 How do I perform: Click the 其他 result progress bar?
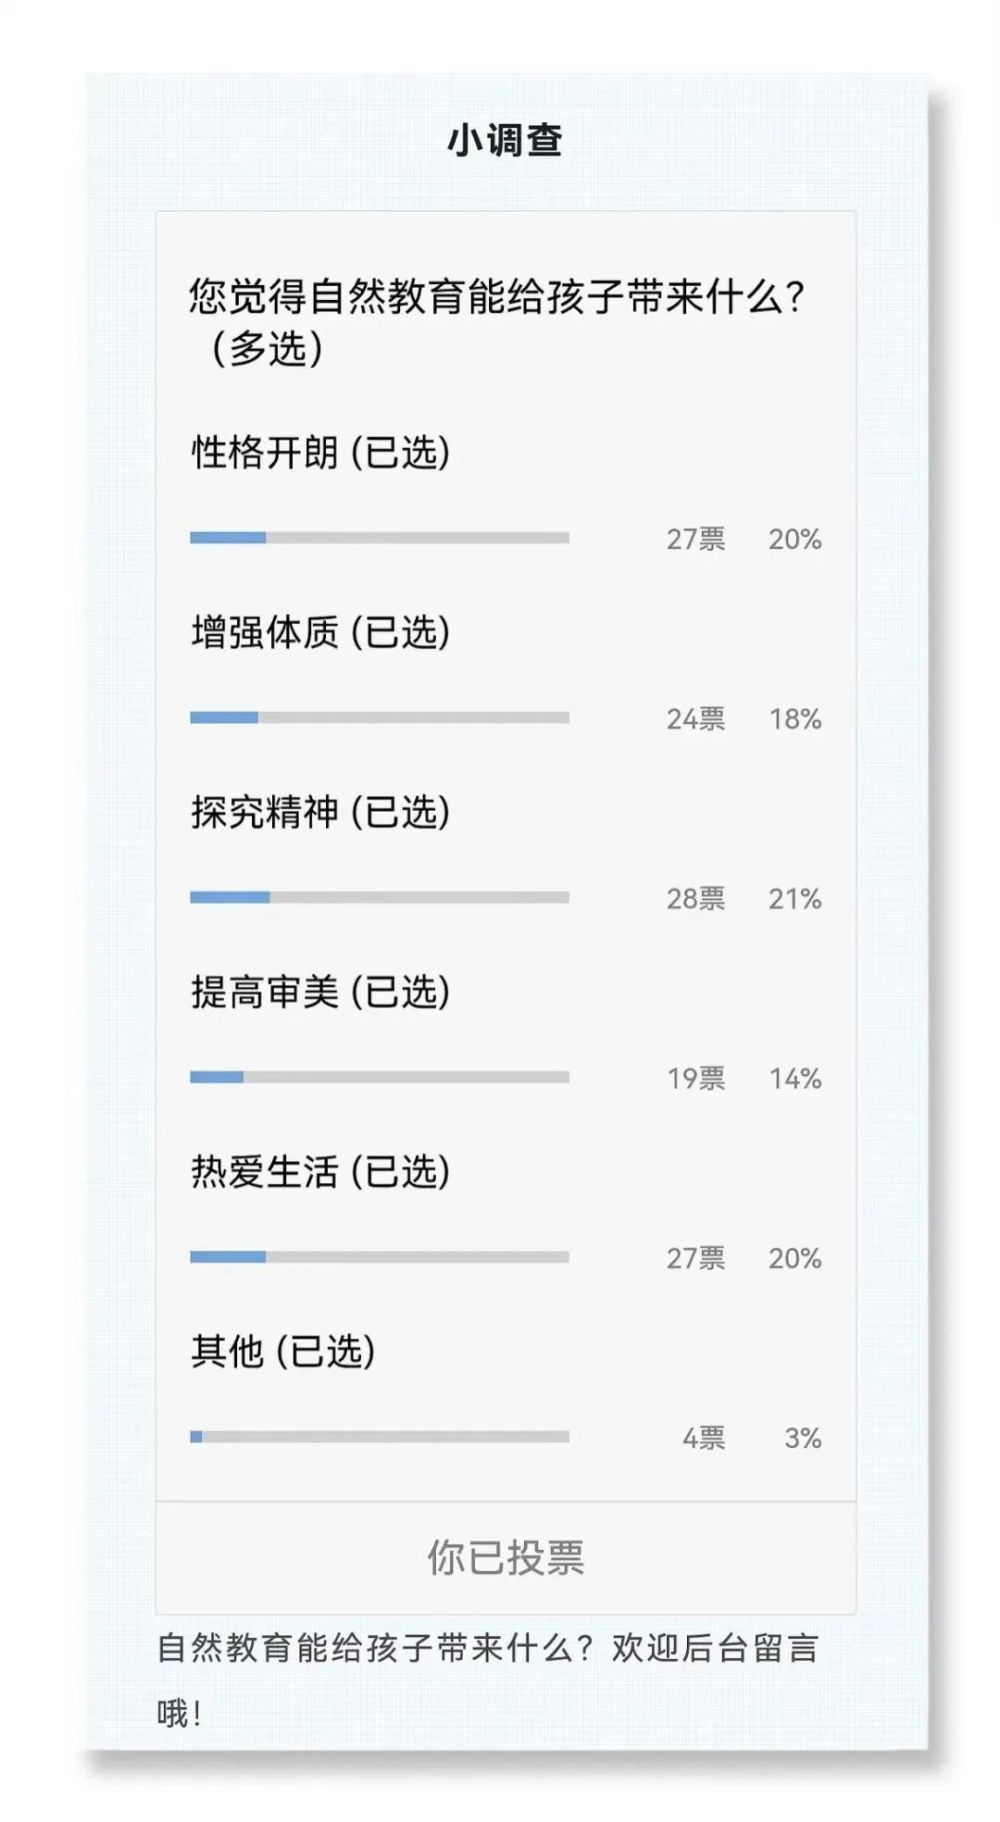tap(379, 1437)
